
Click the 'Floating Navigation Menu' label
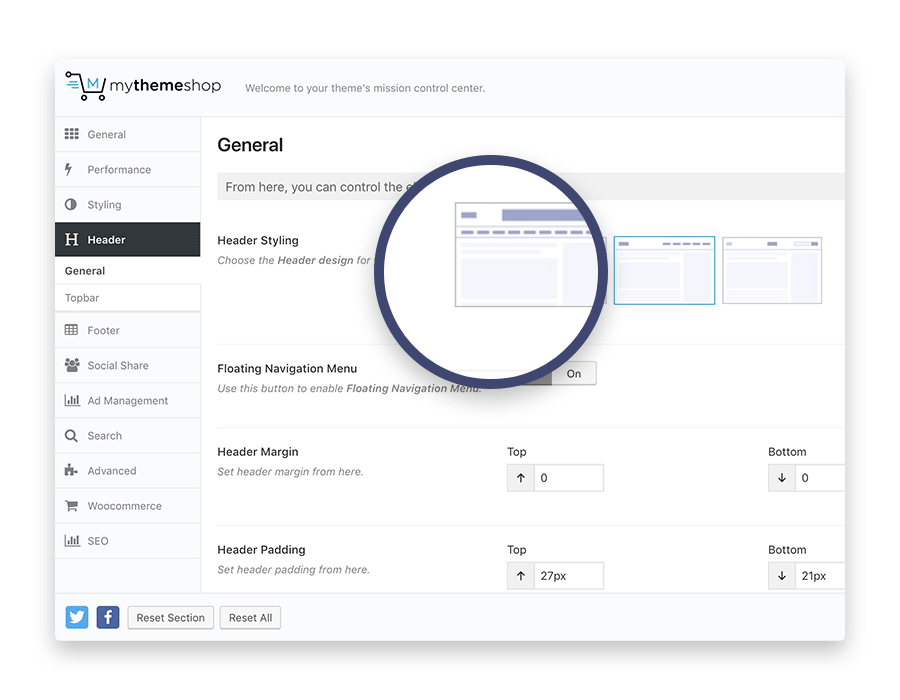click(287, 368)
